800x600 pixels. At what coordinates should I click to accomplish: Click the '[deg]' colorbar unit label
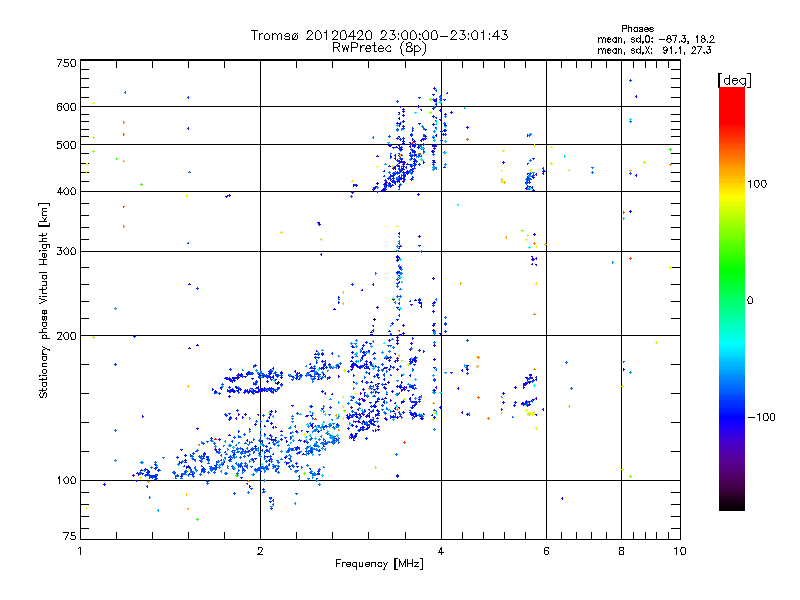pyautogui.click(x=734, y=80)
